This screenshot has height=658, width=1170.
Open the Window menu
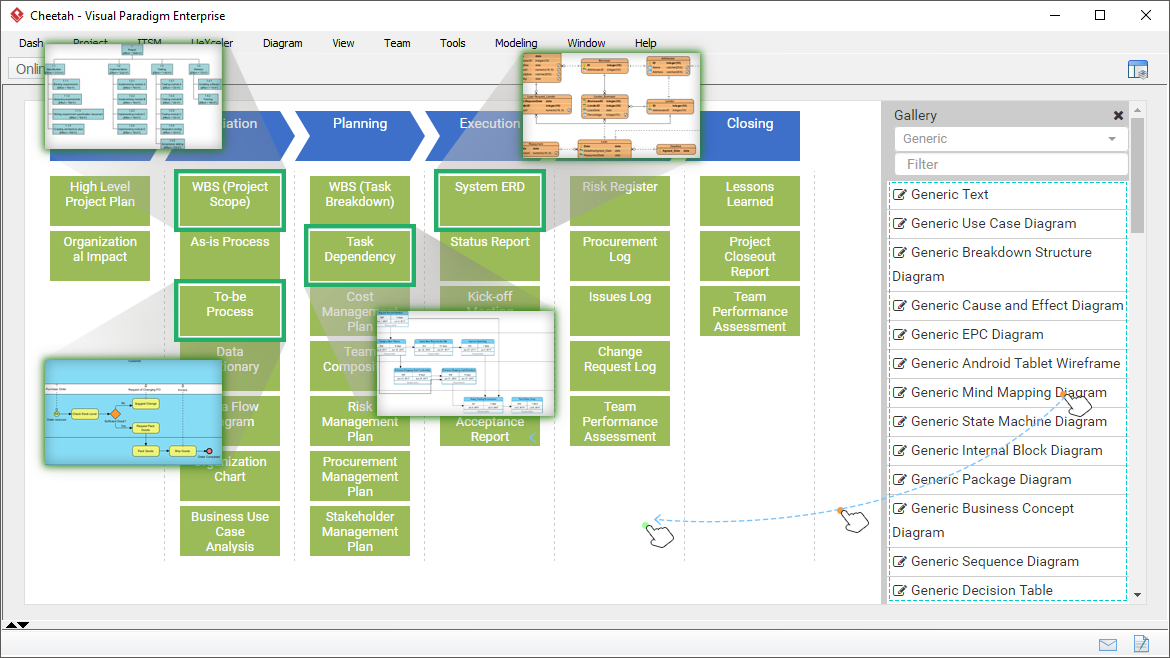point(586,43)
